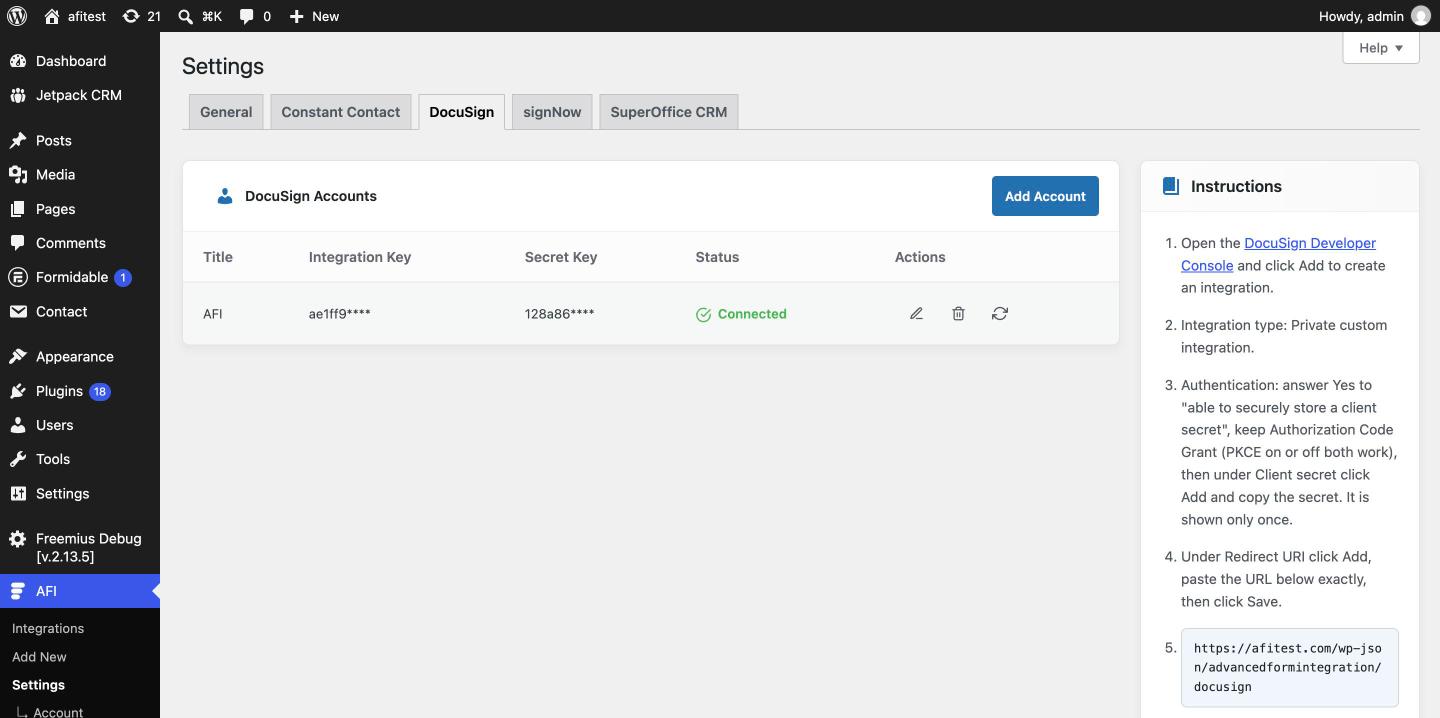Open Jetpack CRM menu
Image resolution: width=1440 pixels, height=718 pixels.
coord(80,95)
